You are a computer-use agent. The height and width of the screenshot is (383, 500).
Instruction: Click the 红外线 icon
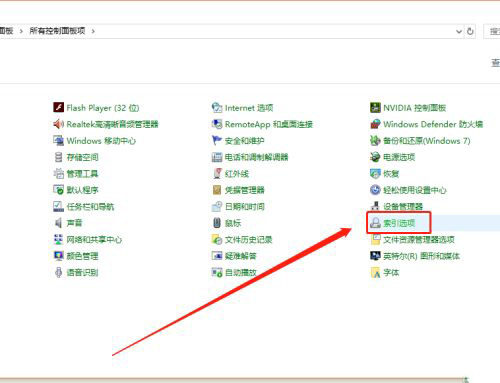[x=217, y=173]
